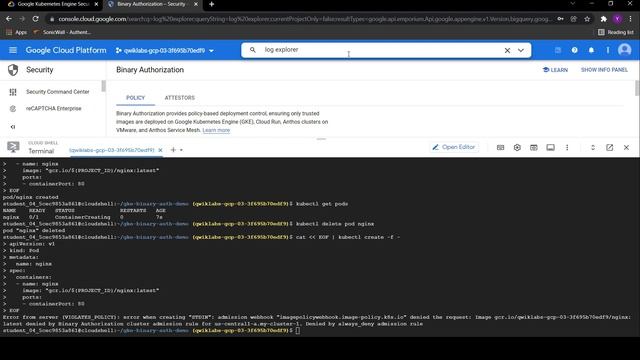Open the three-dot settings menu in the top bar
640x360 pixels.
coord(607,50)
